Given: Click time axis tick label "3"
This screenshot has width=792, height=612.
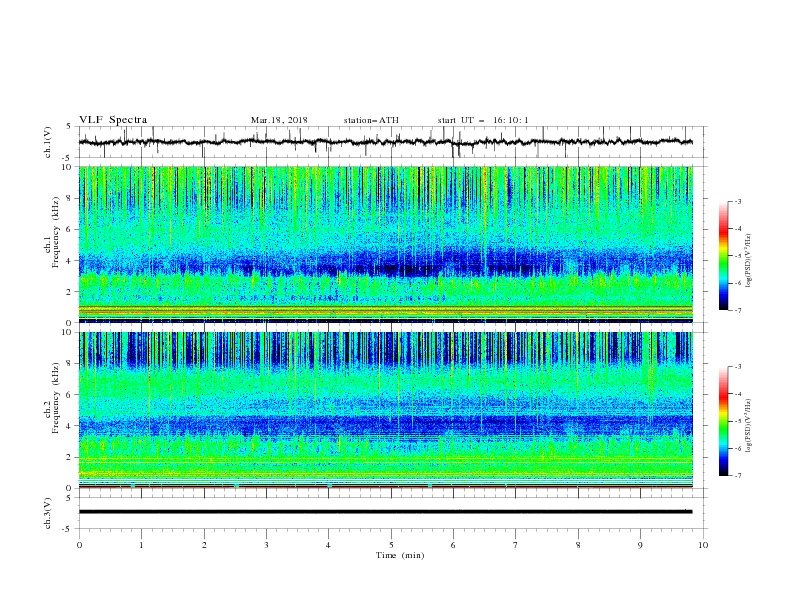Looking at the screenshot, I should 266,545.
